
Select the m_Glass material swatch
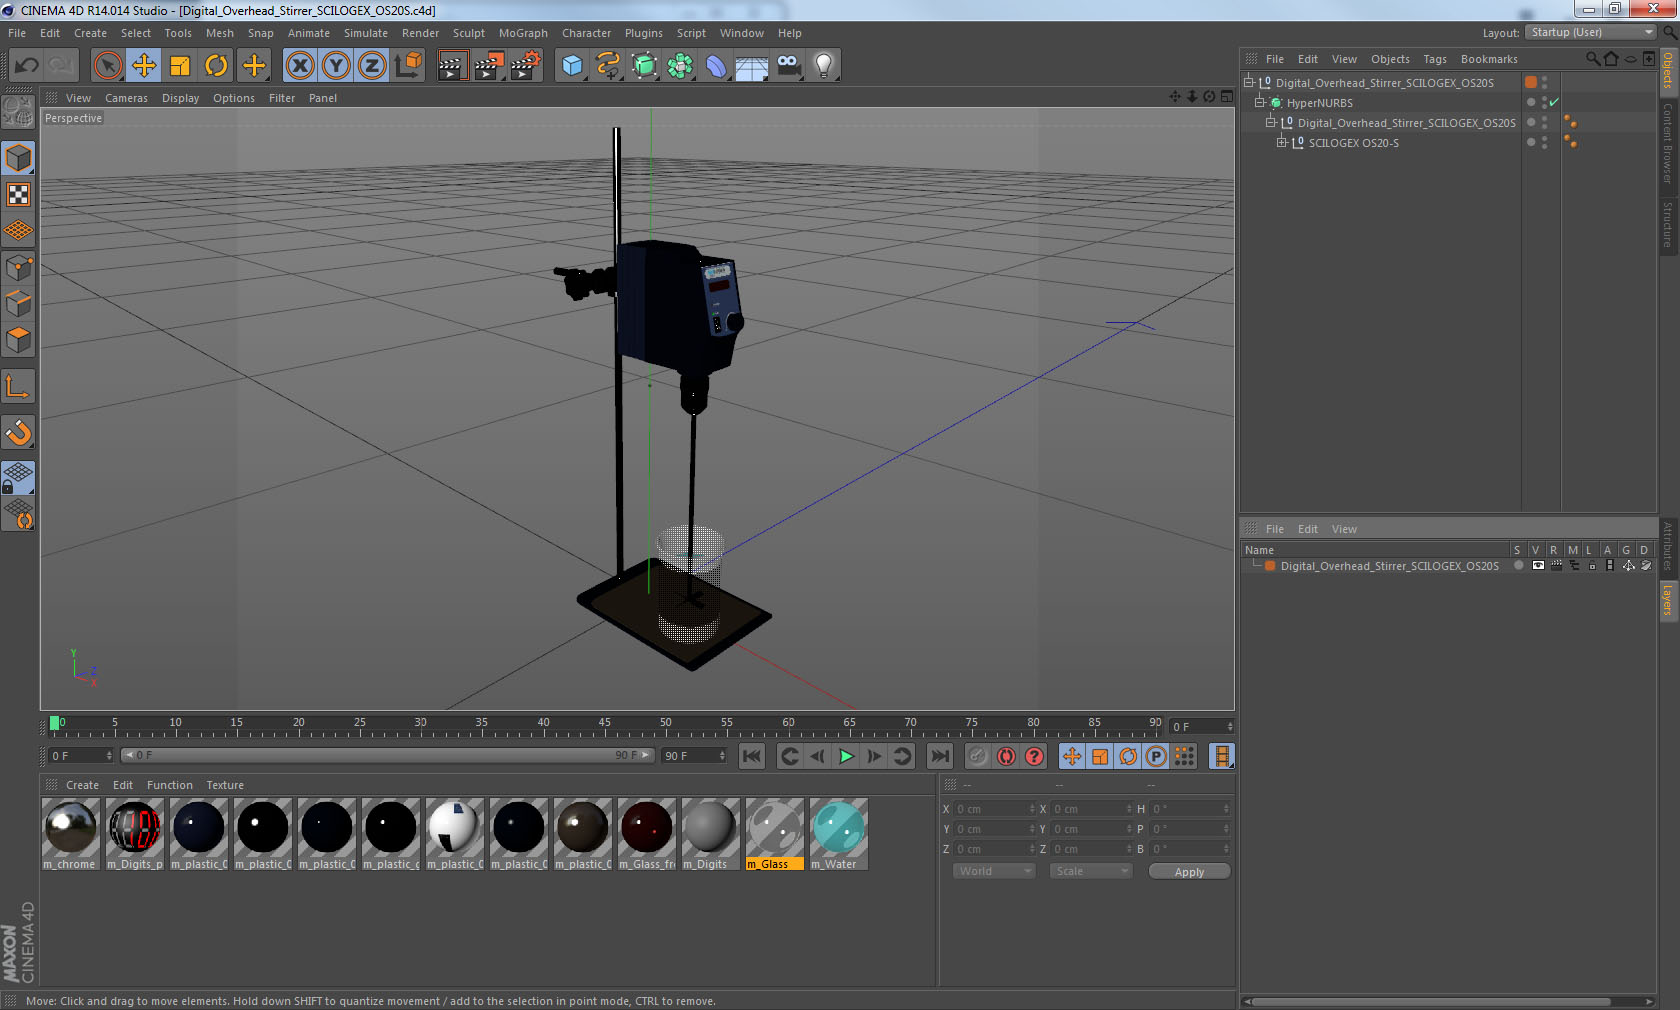click(775, 834)
